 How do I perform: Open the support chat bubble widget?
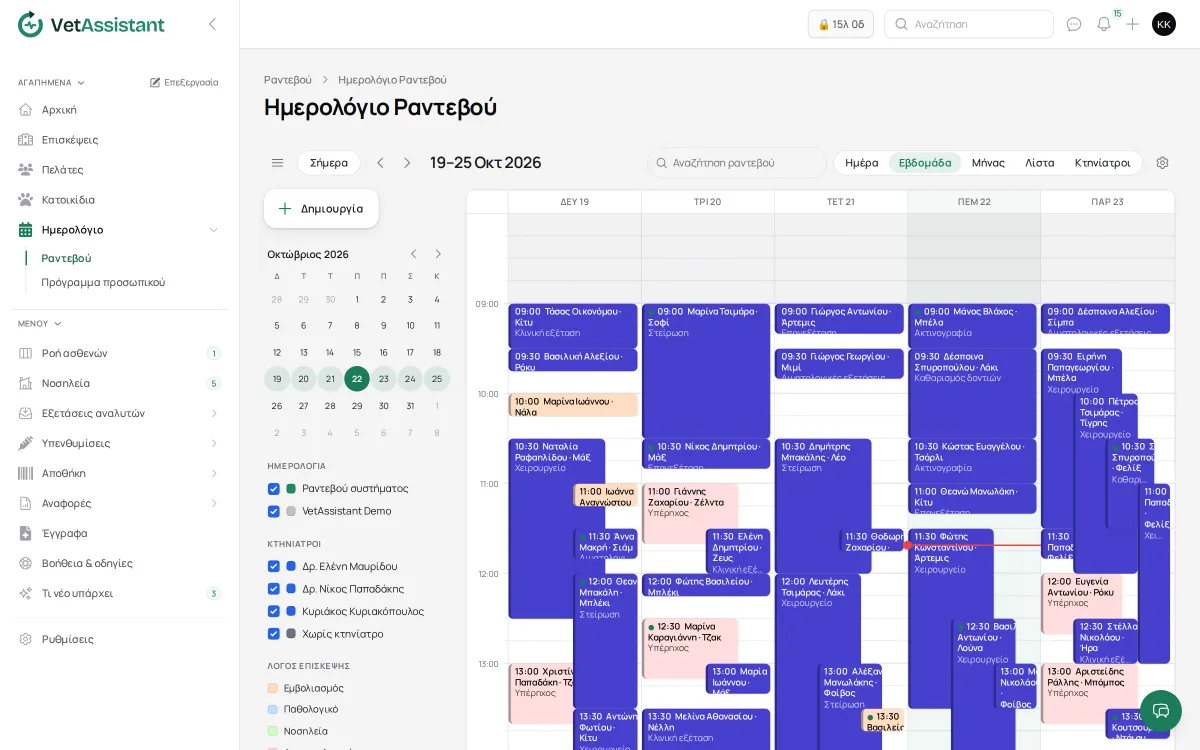pyautogui.click(x=1161, y=711)
